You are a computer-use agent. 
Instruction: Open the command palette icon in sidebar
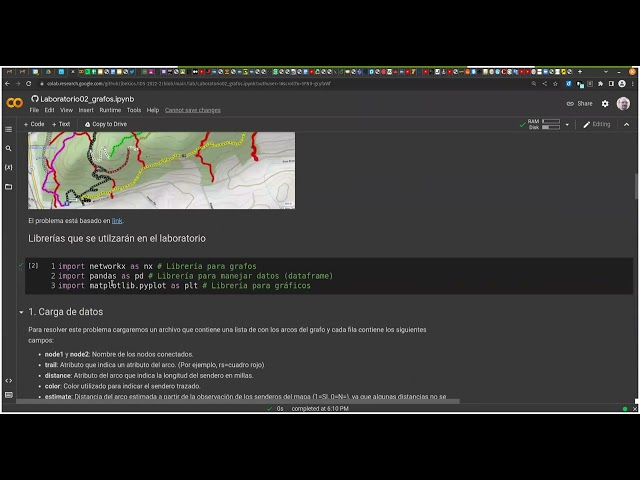(x=9, y=395)
